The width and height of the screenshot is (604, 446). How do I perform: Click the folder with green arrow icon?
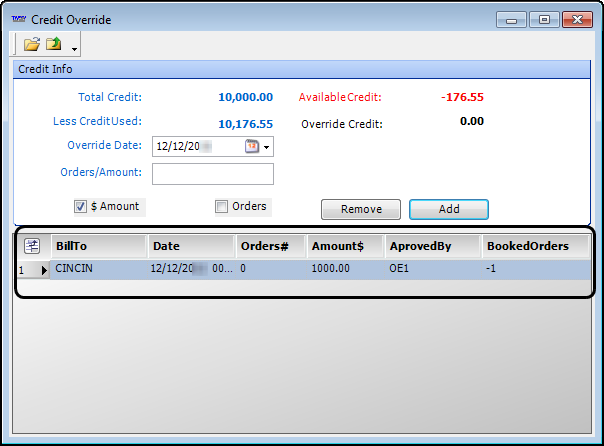(x=54, y=44)
